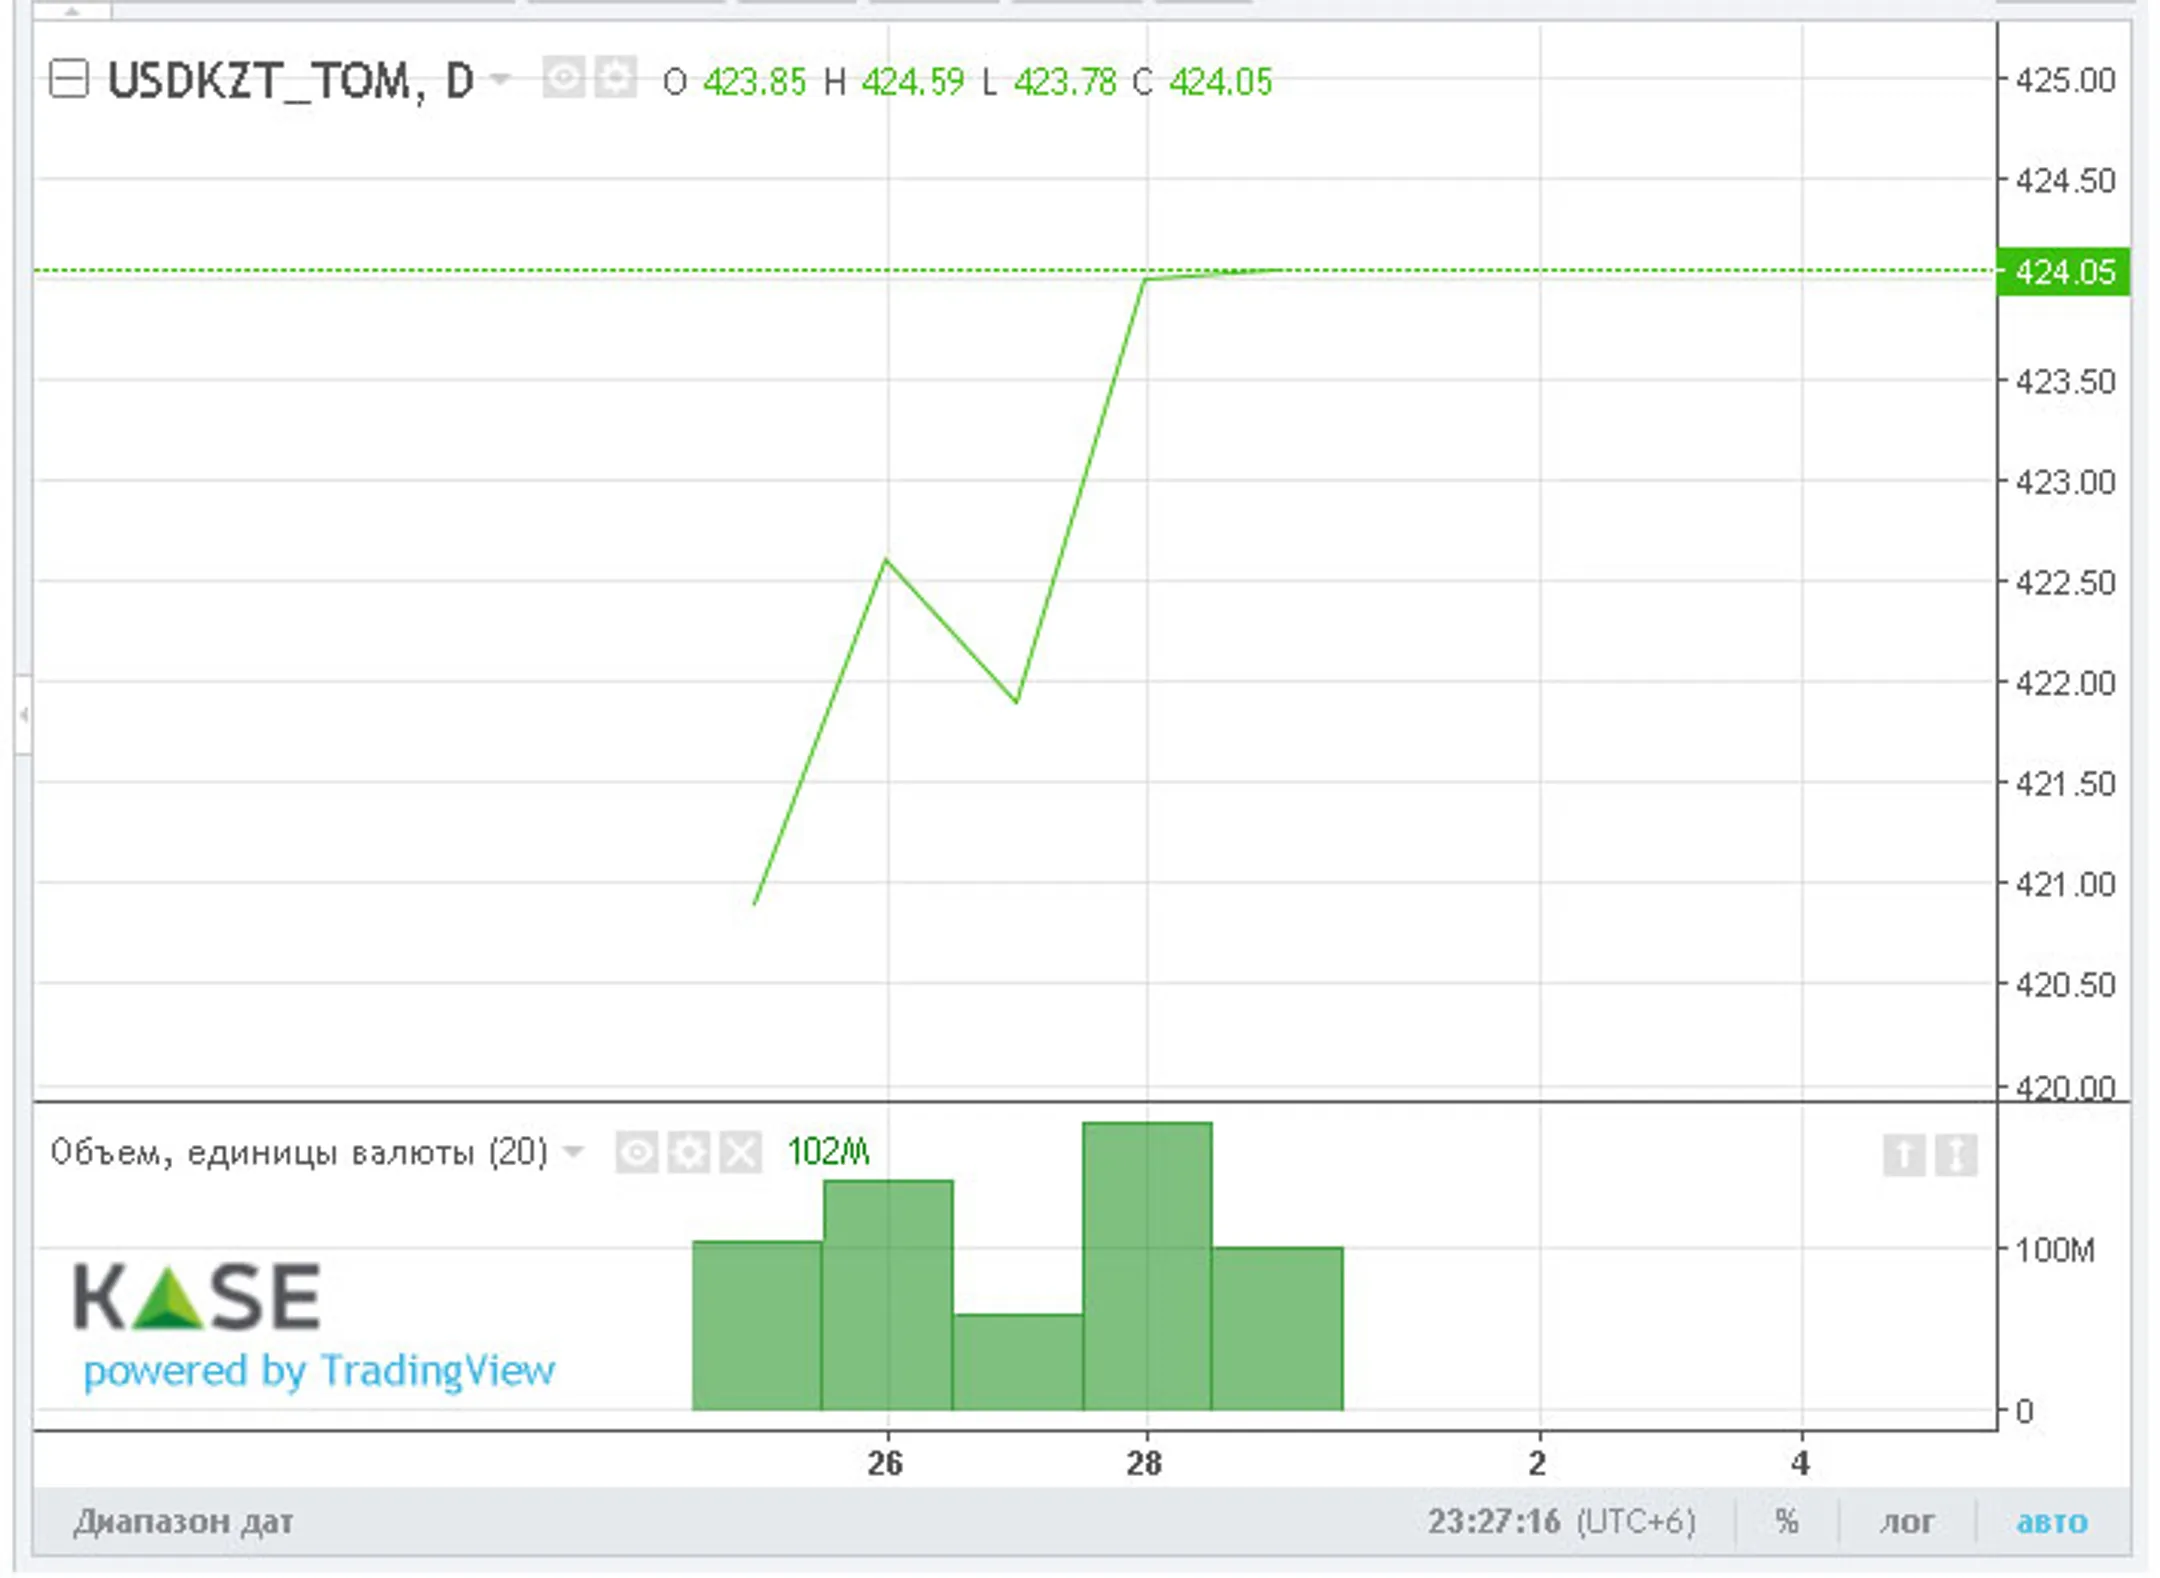This screenshot has height=1578, width=2160.
Task: Click the small up arrow tab at top-left
Action: (x=71, y=11)
